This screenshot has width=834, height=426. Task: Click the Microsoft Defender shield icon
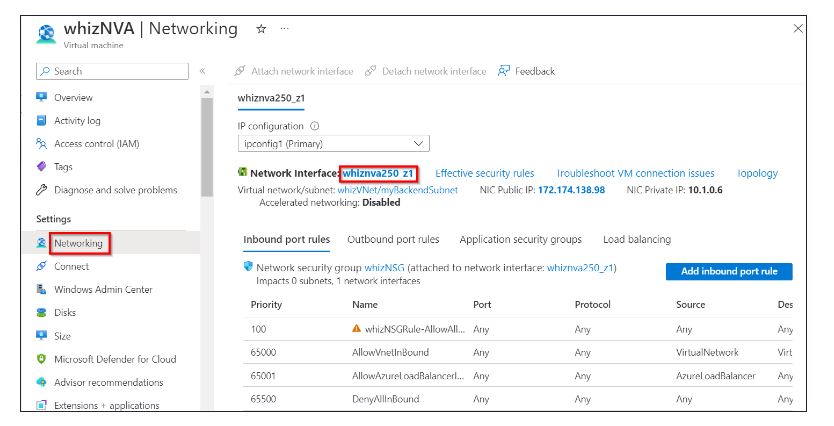(x=41, y=359)
